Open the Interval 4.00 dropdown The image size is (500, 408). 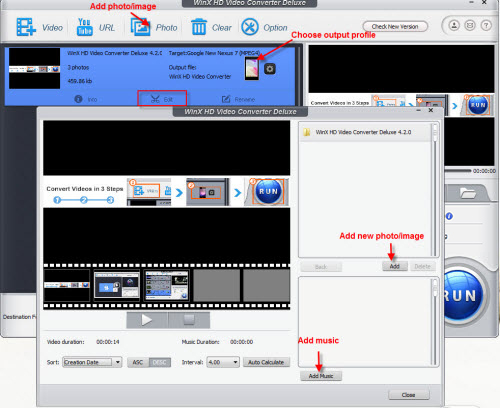coord(223,362)
